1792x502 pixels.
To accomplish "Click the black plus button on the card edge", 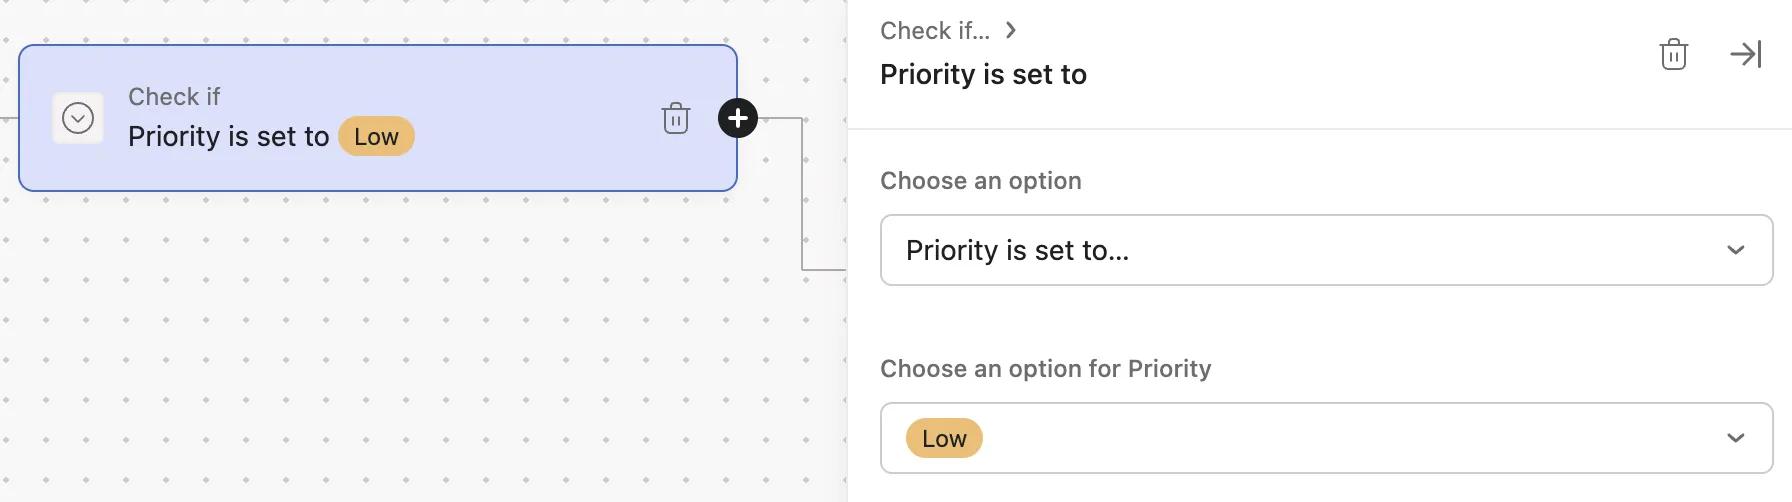I will pyautogui.click(x=738, y=118).
